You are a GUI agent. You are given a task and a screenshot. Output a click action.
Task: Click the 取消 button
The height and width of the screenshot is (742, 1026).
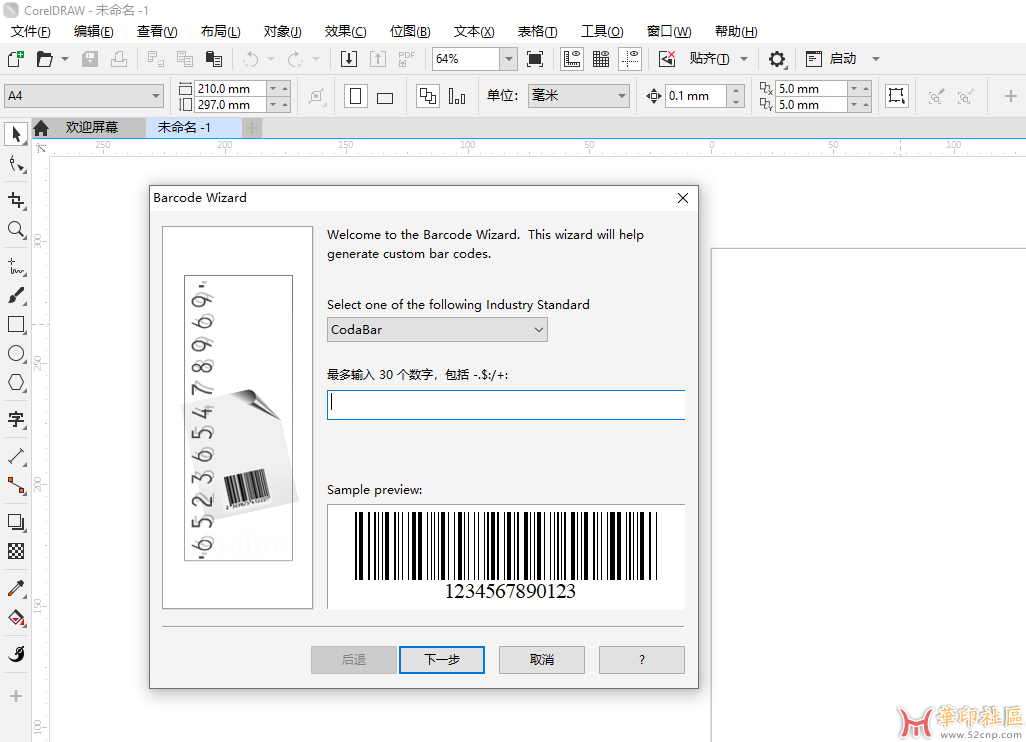pos(542,660)
